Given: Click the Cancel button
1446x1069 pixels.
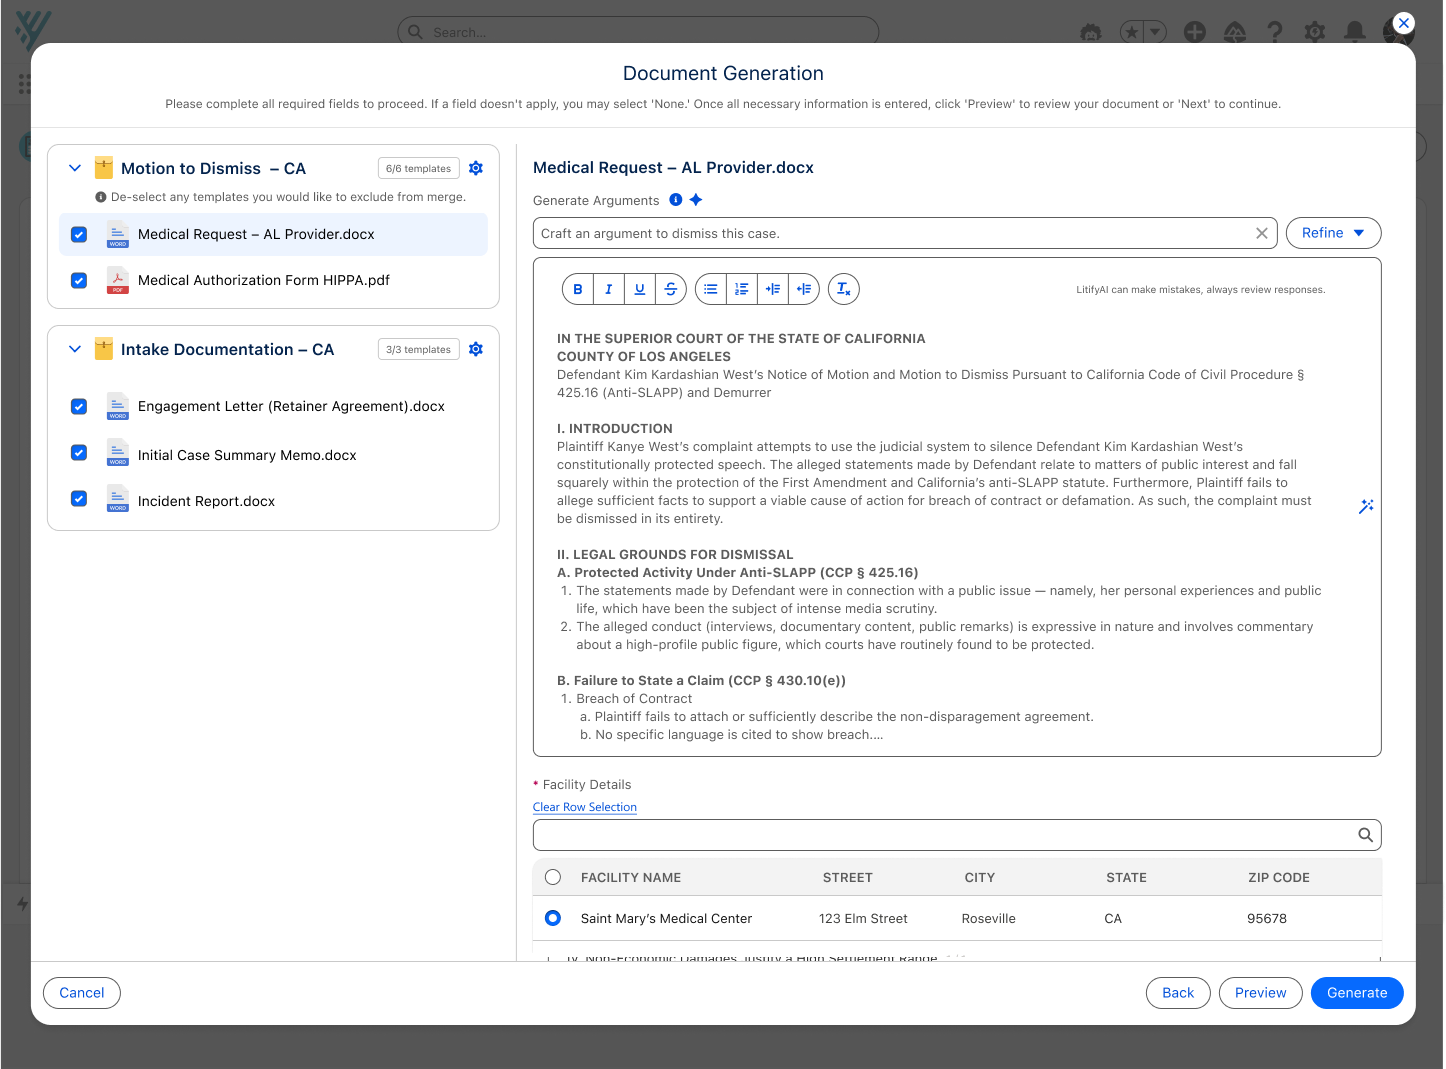Looking at the screenshot, I should pyautogui.click(x=82, y=993).
